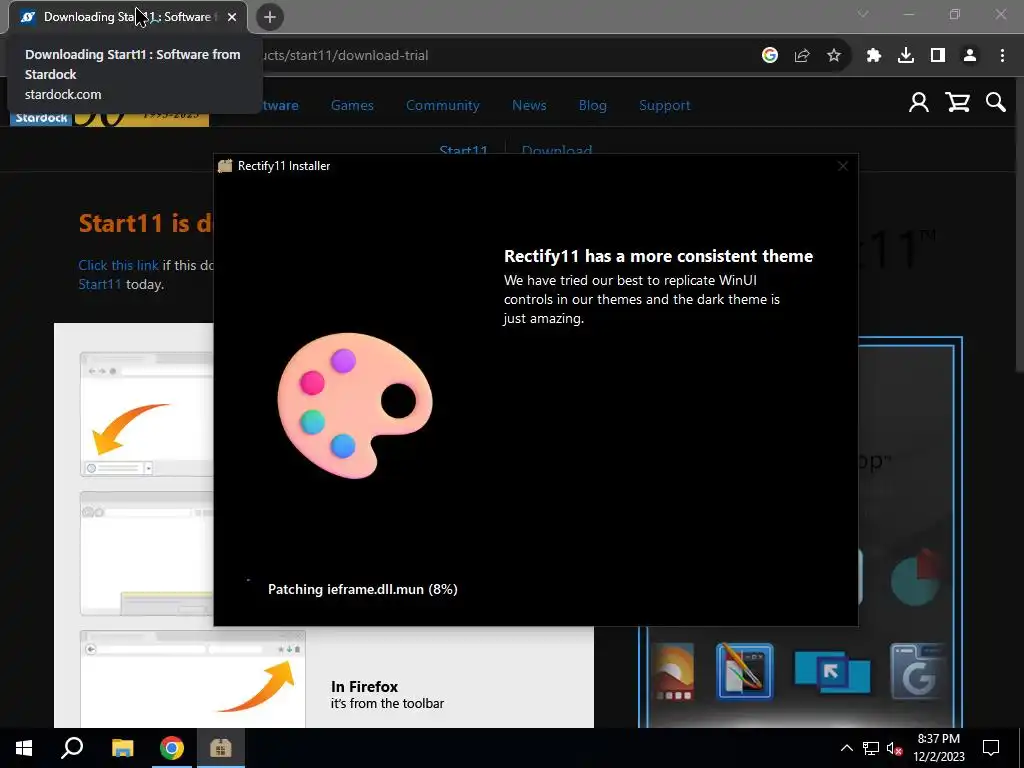
Task: Switch to Chrome on the taskbar
Action: [172, 748]
